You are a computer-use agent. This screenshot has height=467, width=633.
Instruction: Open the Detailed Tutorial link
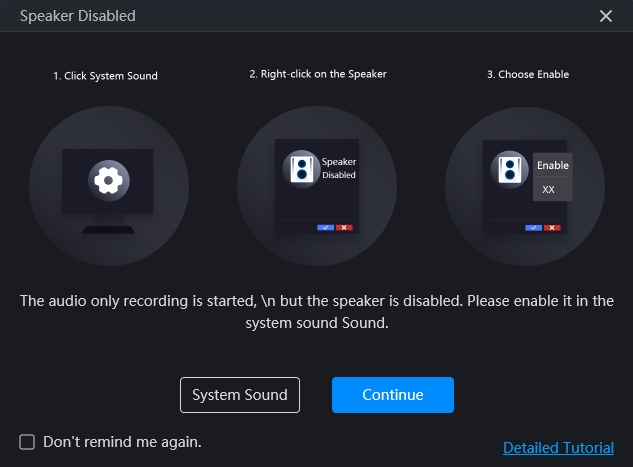558,448
